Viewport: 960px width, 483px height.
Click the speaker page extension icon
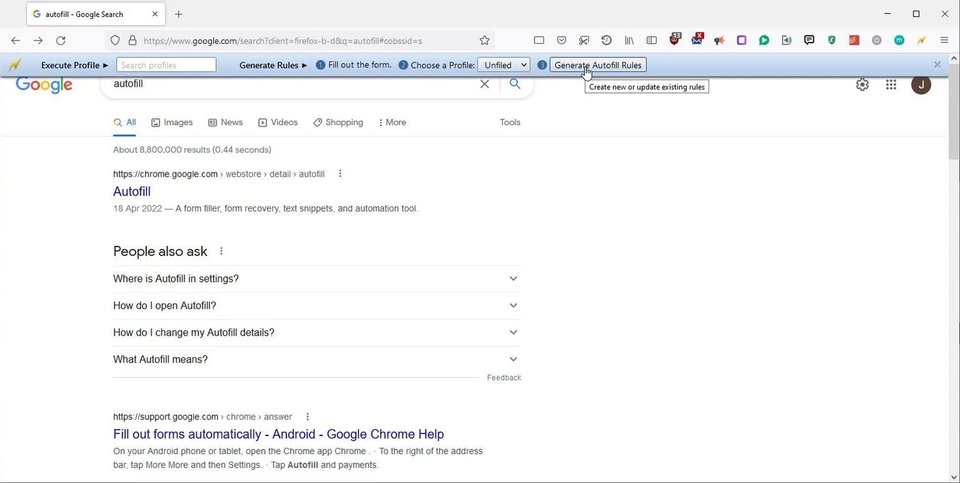(x=787, y=40)
